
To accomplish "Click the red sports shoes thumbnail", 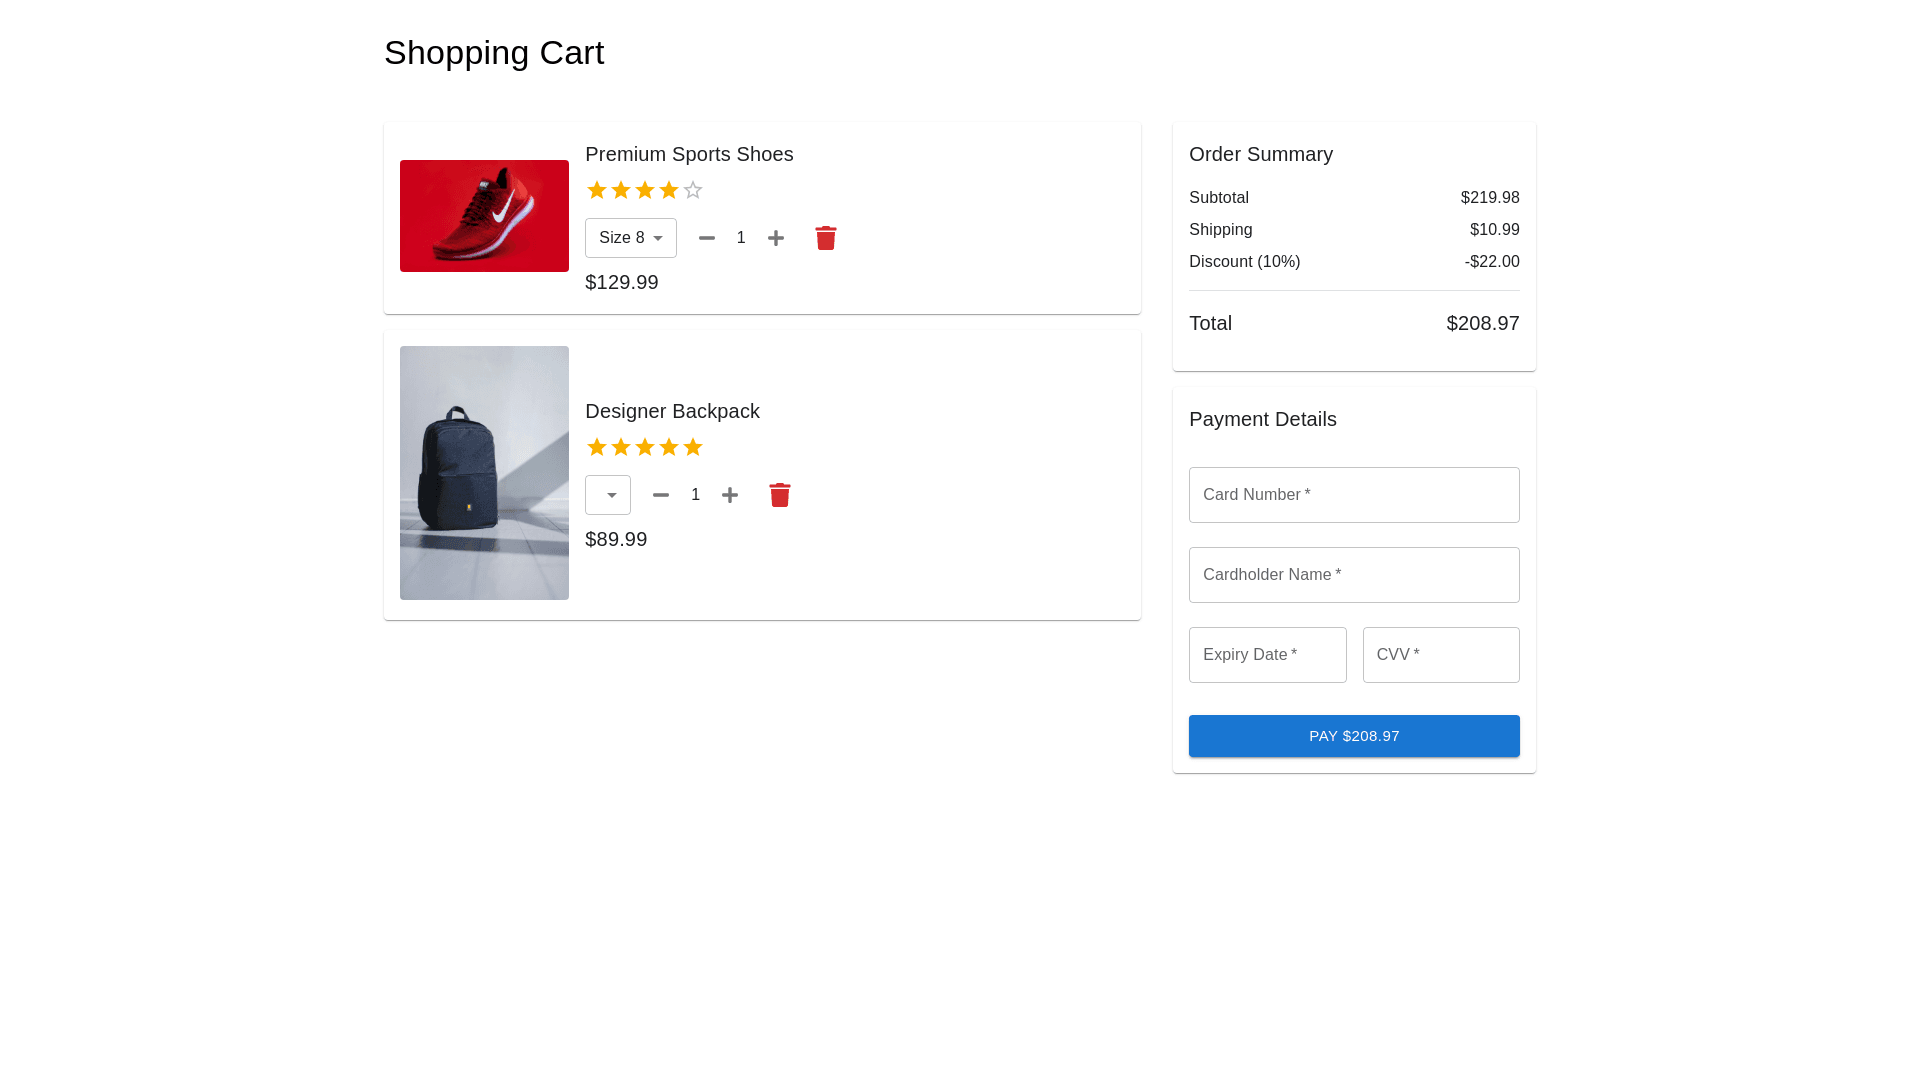I will click(484, 216).
